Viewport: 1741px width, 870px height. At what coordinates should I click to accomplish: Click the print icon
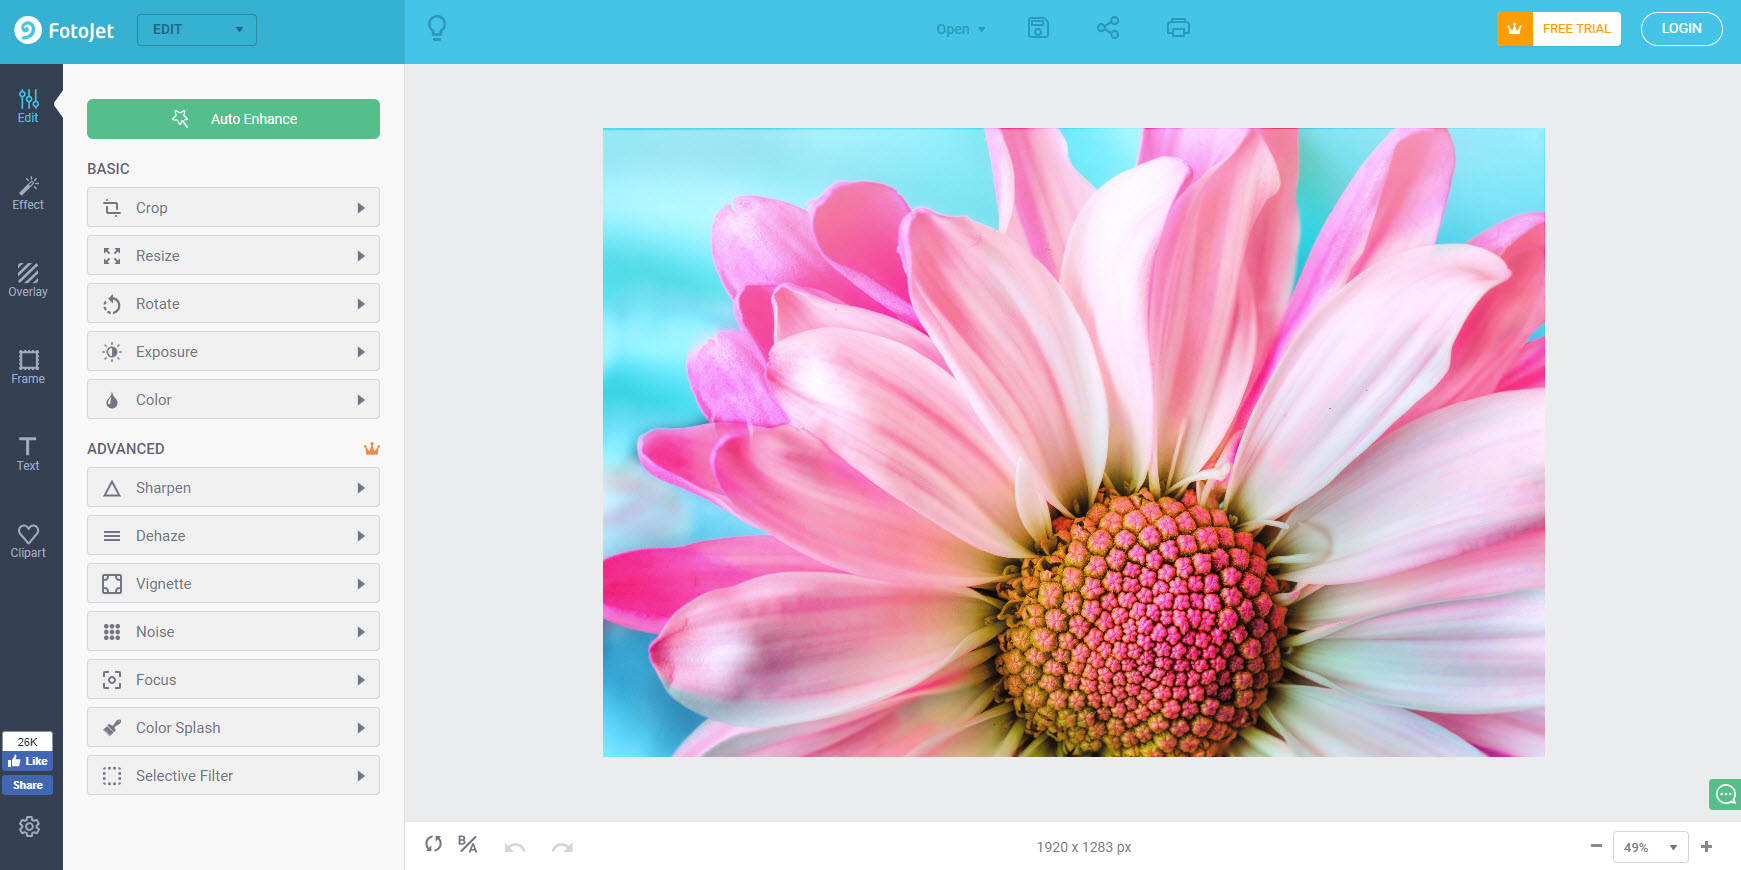1178,28
